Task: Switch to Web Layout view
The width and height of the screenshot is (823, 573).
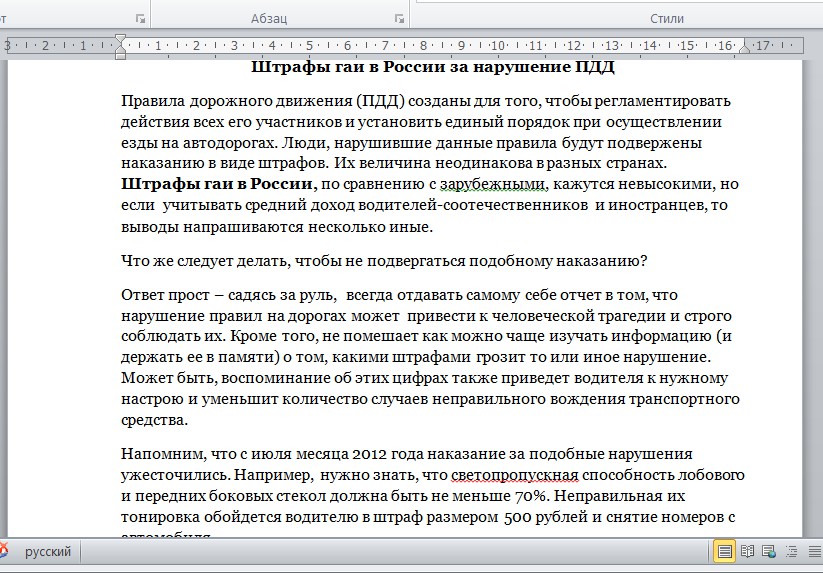Action: coord(769,551)
